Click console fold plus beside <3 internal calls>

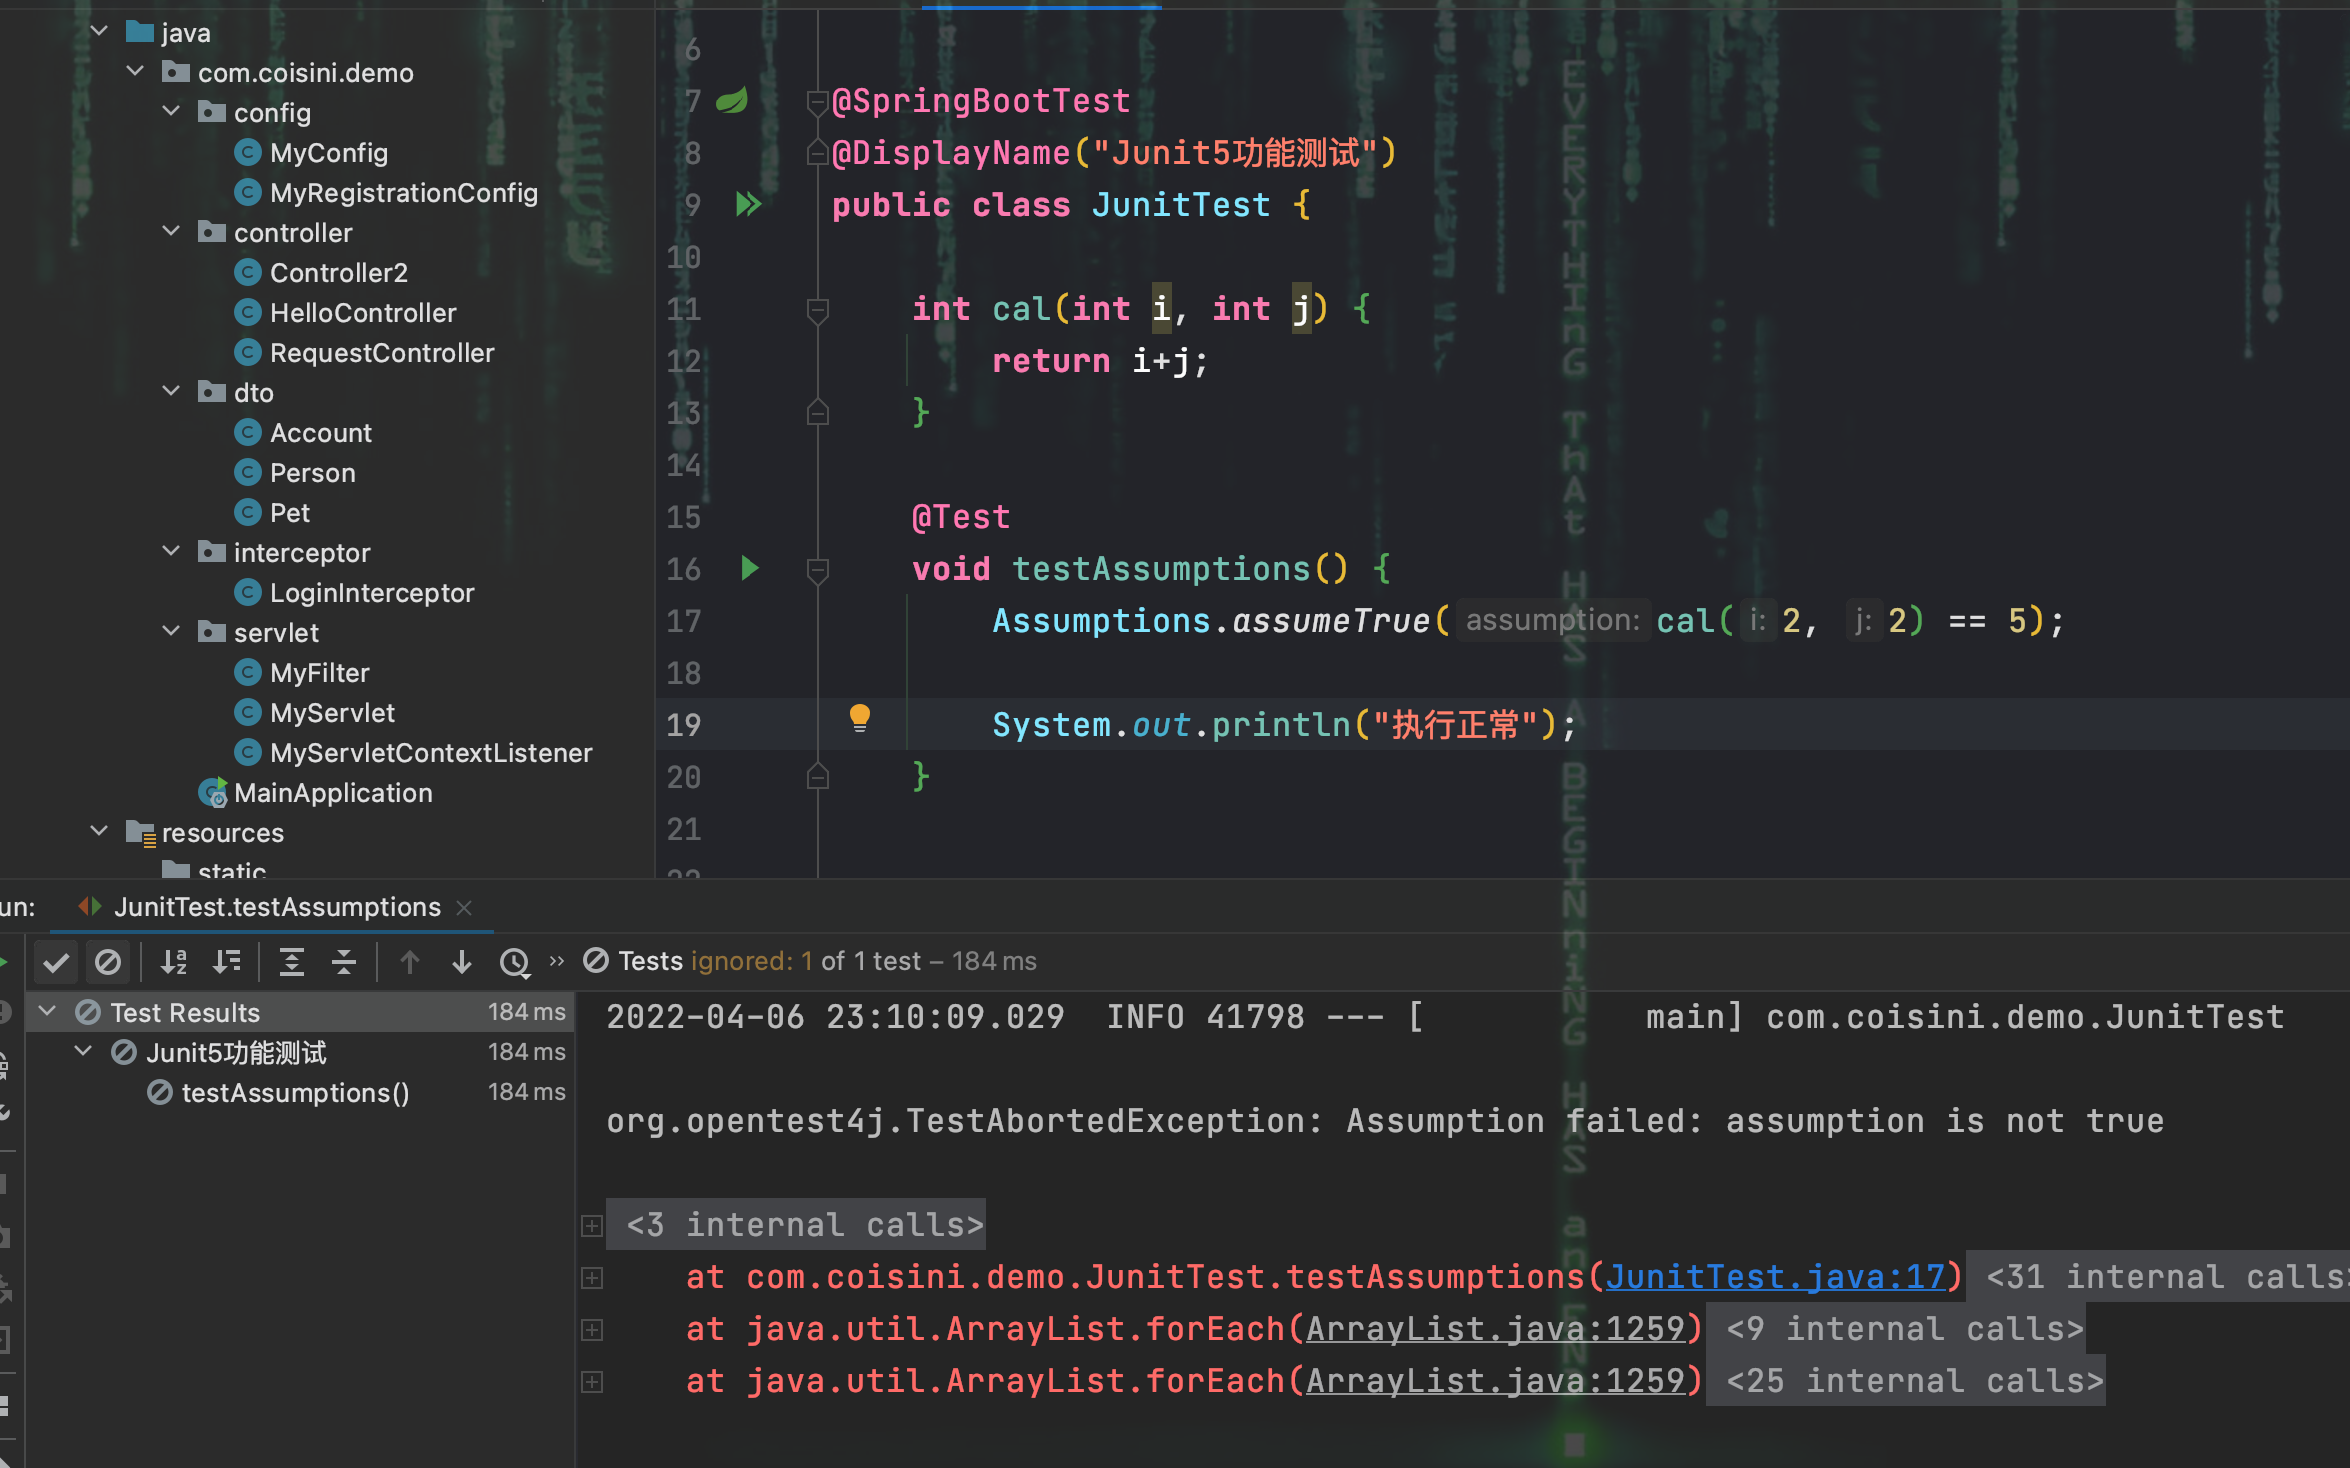pos(592,1226)
